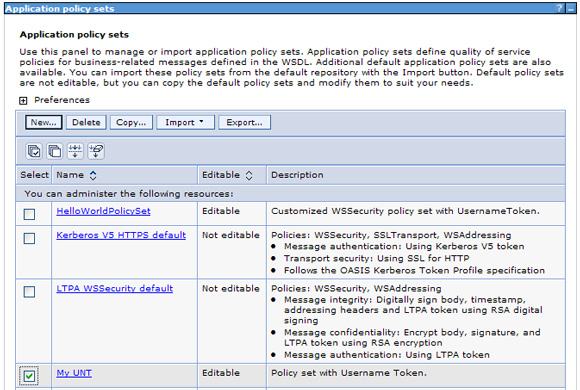The width and height of the screenshot is (580, 390).
Task: Click the Select All items icon
Action: [34, 151]
